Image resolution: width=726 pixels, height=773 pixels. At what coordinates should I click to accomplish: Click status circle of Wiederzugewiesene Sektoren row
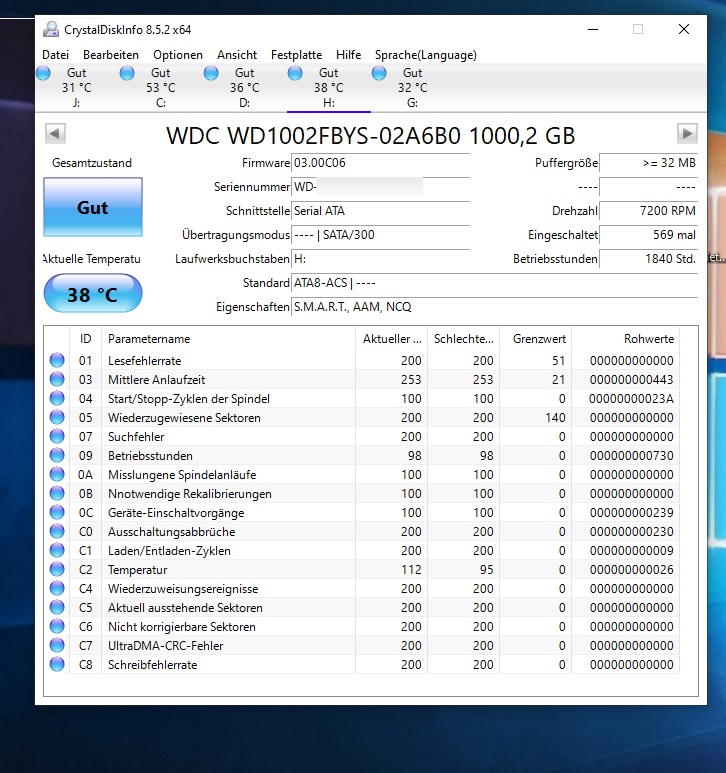pyautogui.click(x=57, y=417)
